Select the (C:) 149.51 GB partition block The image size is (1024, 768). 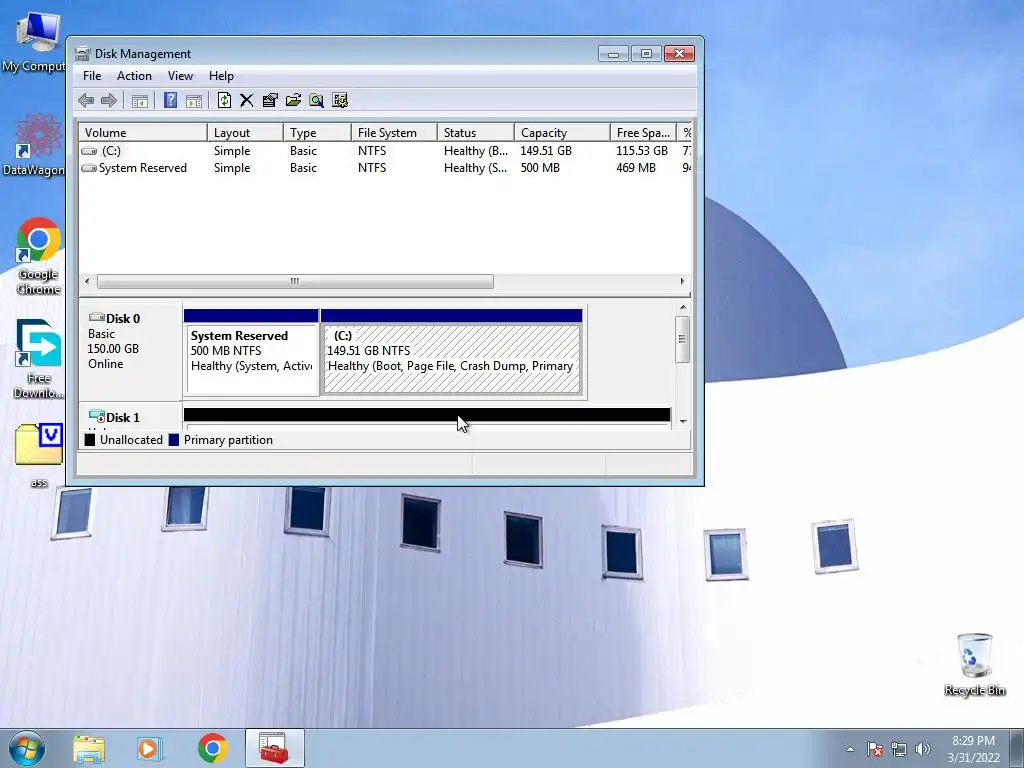(x=452, y=353)
